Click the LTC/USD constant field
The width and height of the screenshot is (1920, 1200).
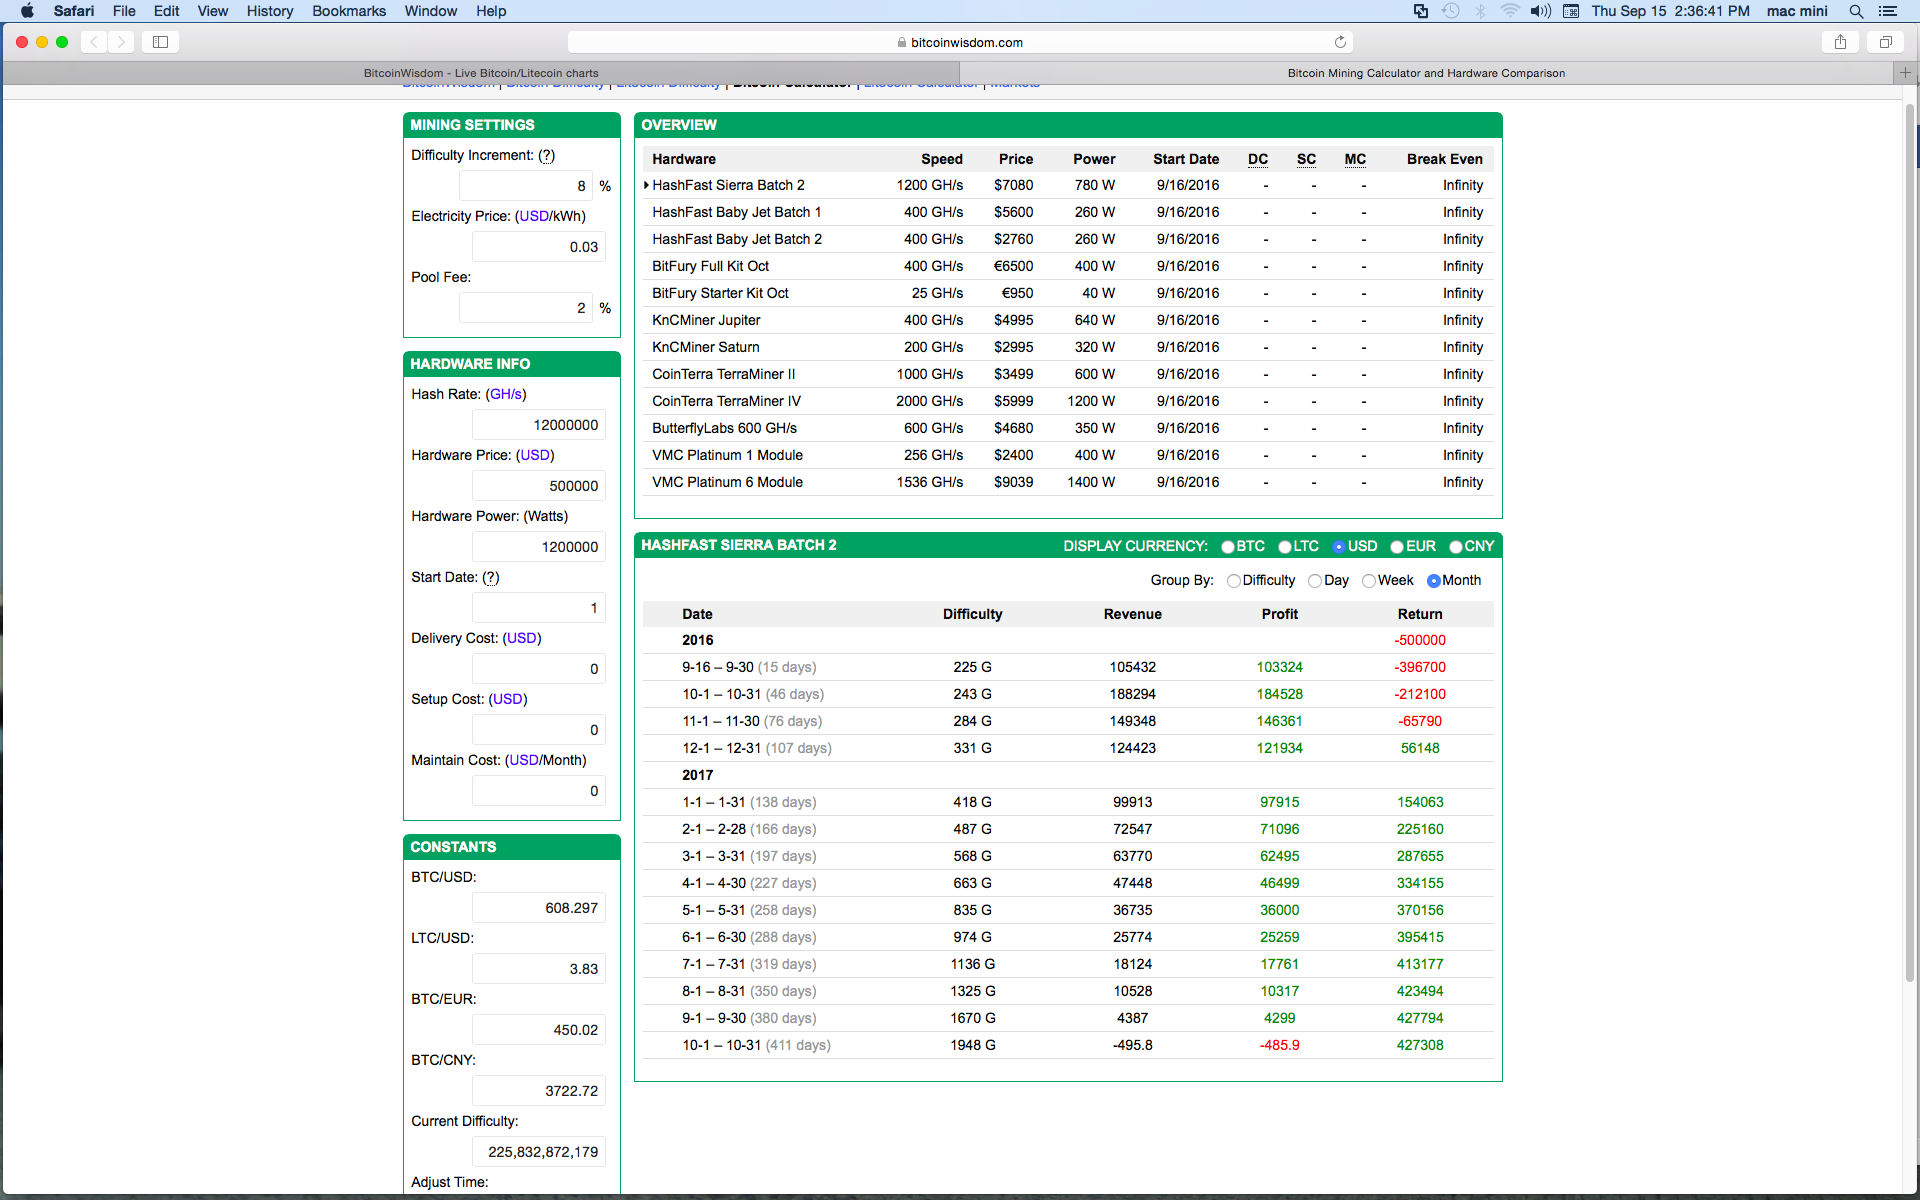(x=539, y=969)
